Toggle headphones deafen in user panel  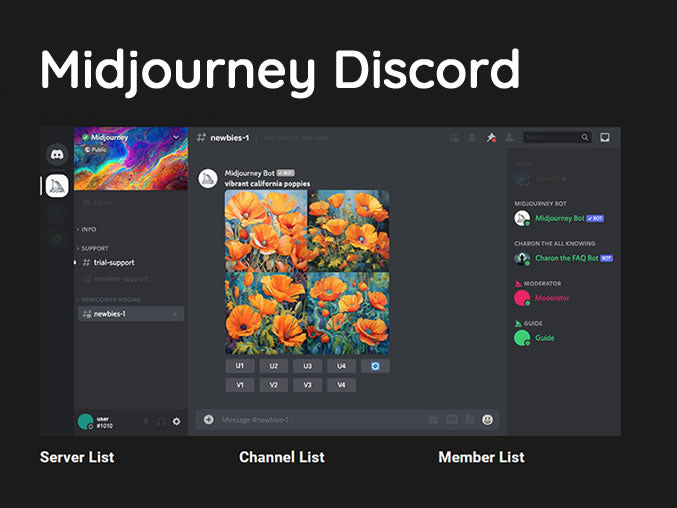point(161,421)
